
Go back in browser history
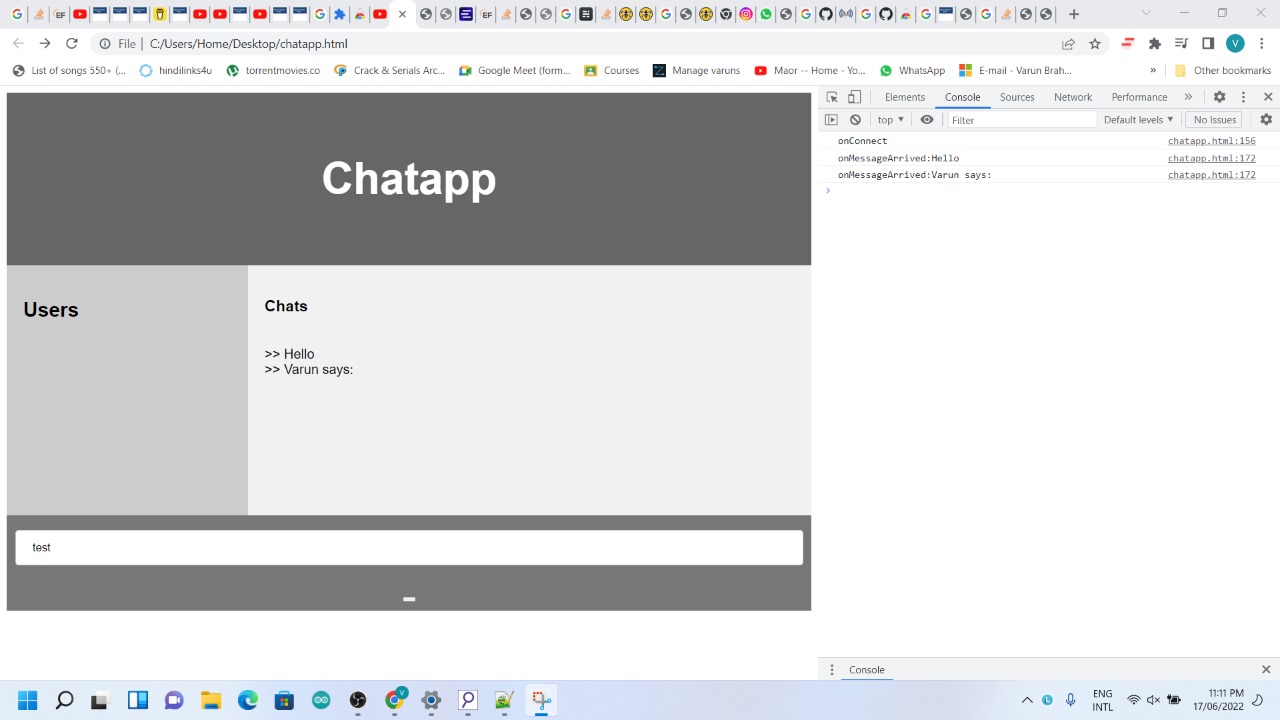pyautogui.click(x=18, y=43)
